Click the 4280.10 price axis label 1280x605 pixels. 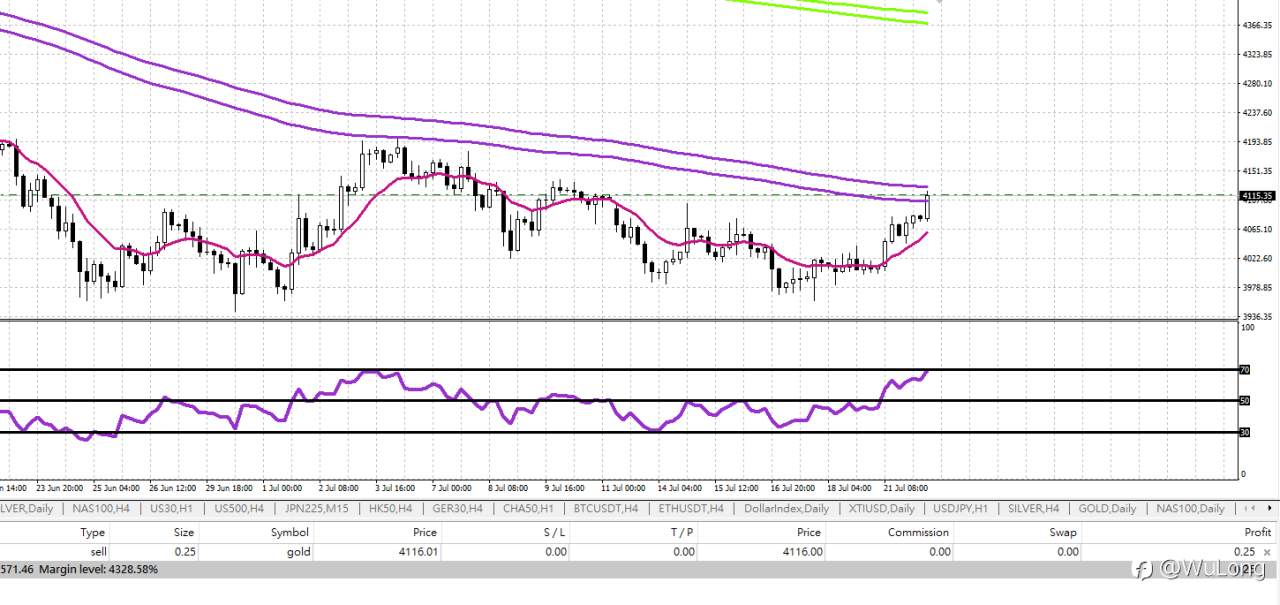[1257, 84]
